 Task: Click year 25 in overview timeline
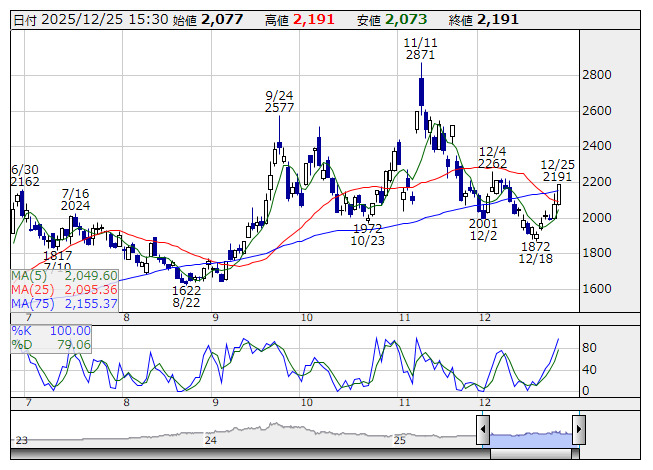(x=397, y=440)
